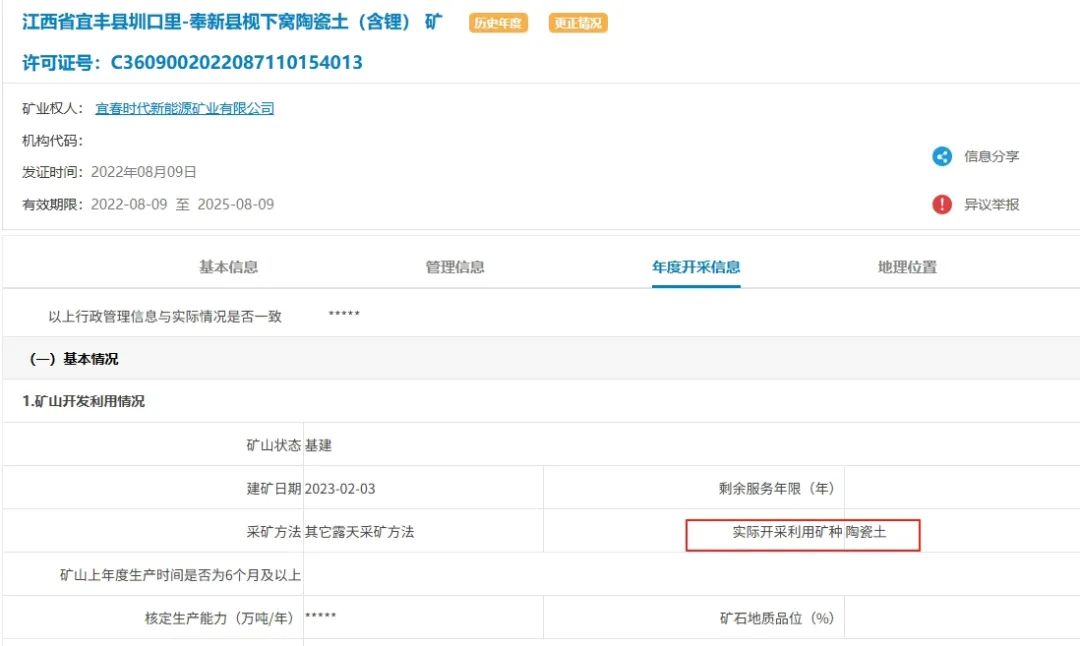The image size is (1080, 646).
Task: Open 宜春时代新能源矿业有限公司 company link
Action: click(x=184, y=109)
